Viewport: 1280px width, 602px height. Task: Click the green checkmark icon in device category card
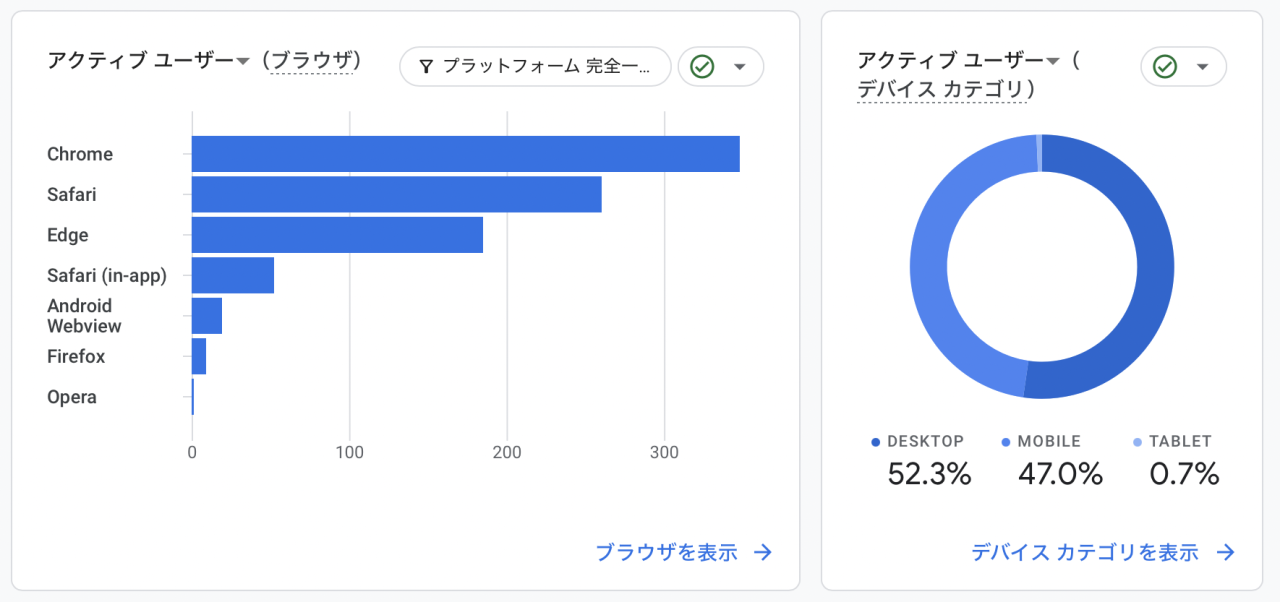pos(1164,67)
